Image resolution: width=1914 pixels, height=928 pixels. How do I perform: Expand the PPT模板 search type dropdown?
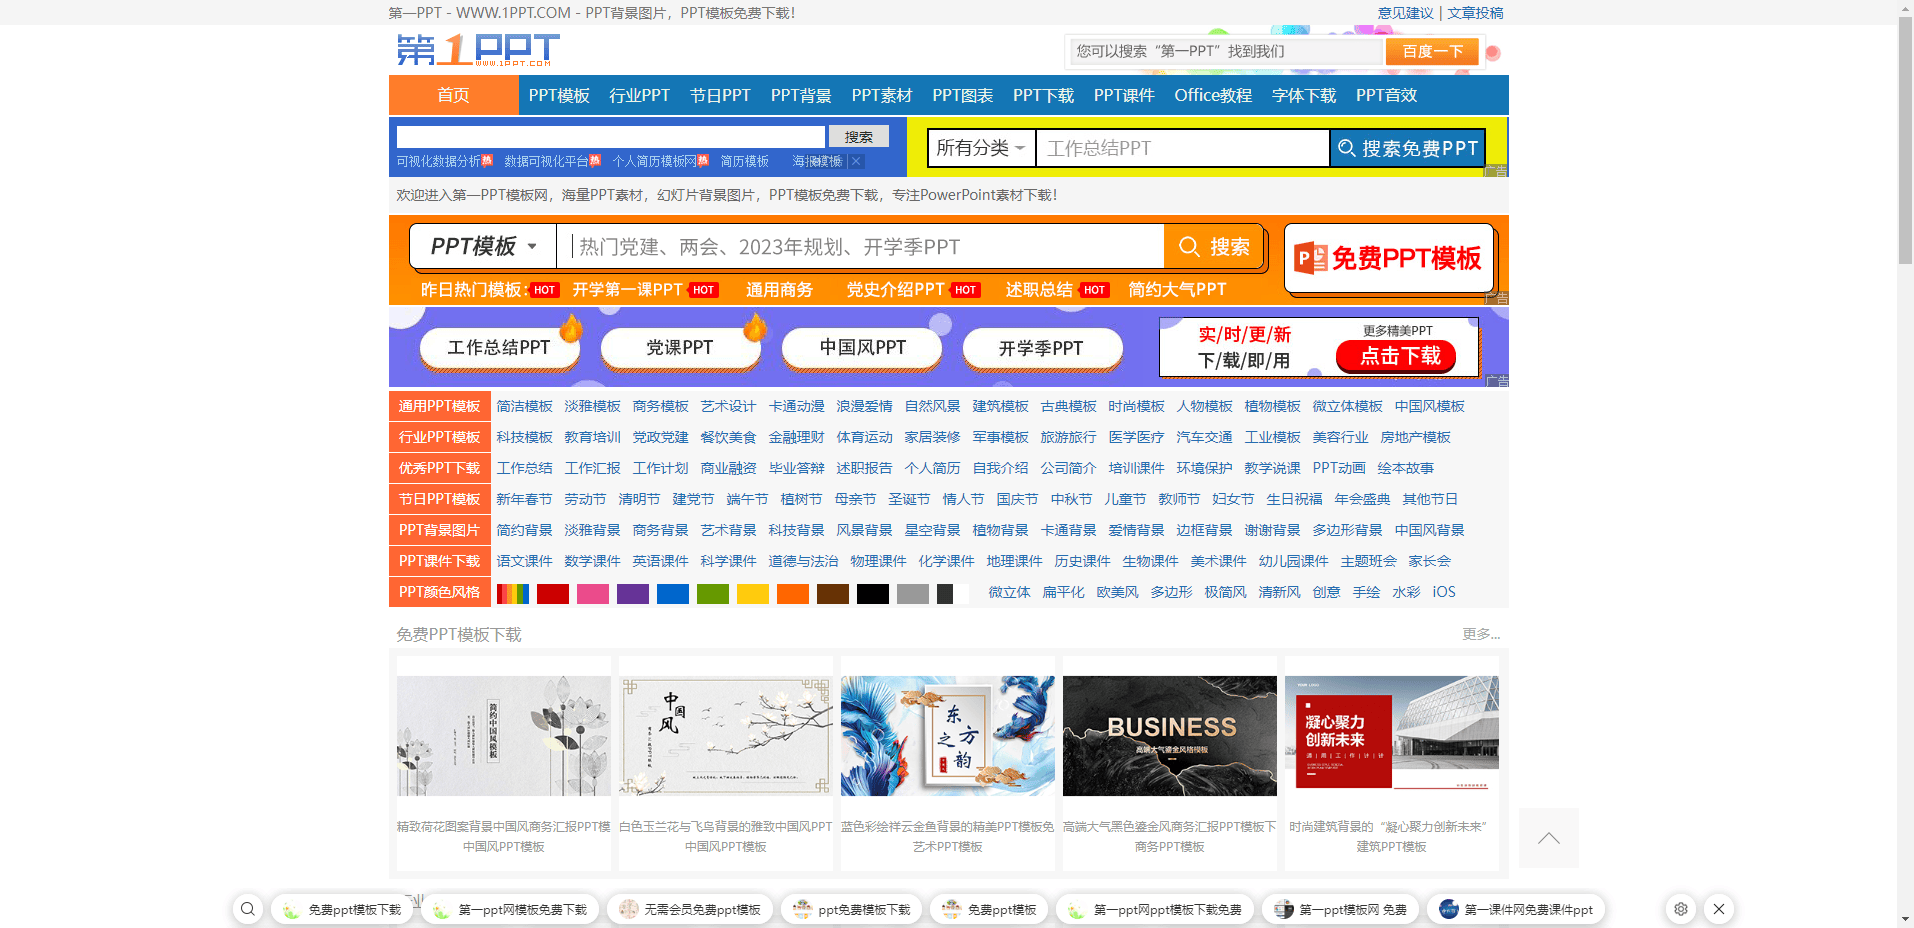coord(482,246)
